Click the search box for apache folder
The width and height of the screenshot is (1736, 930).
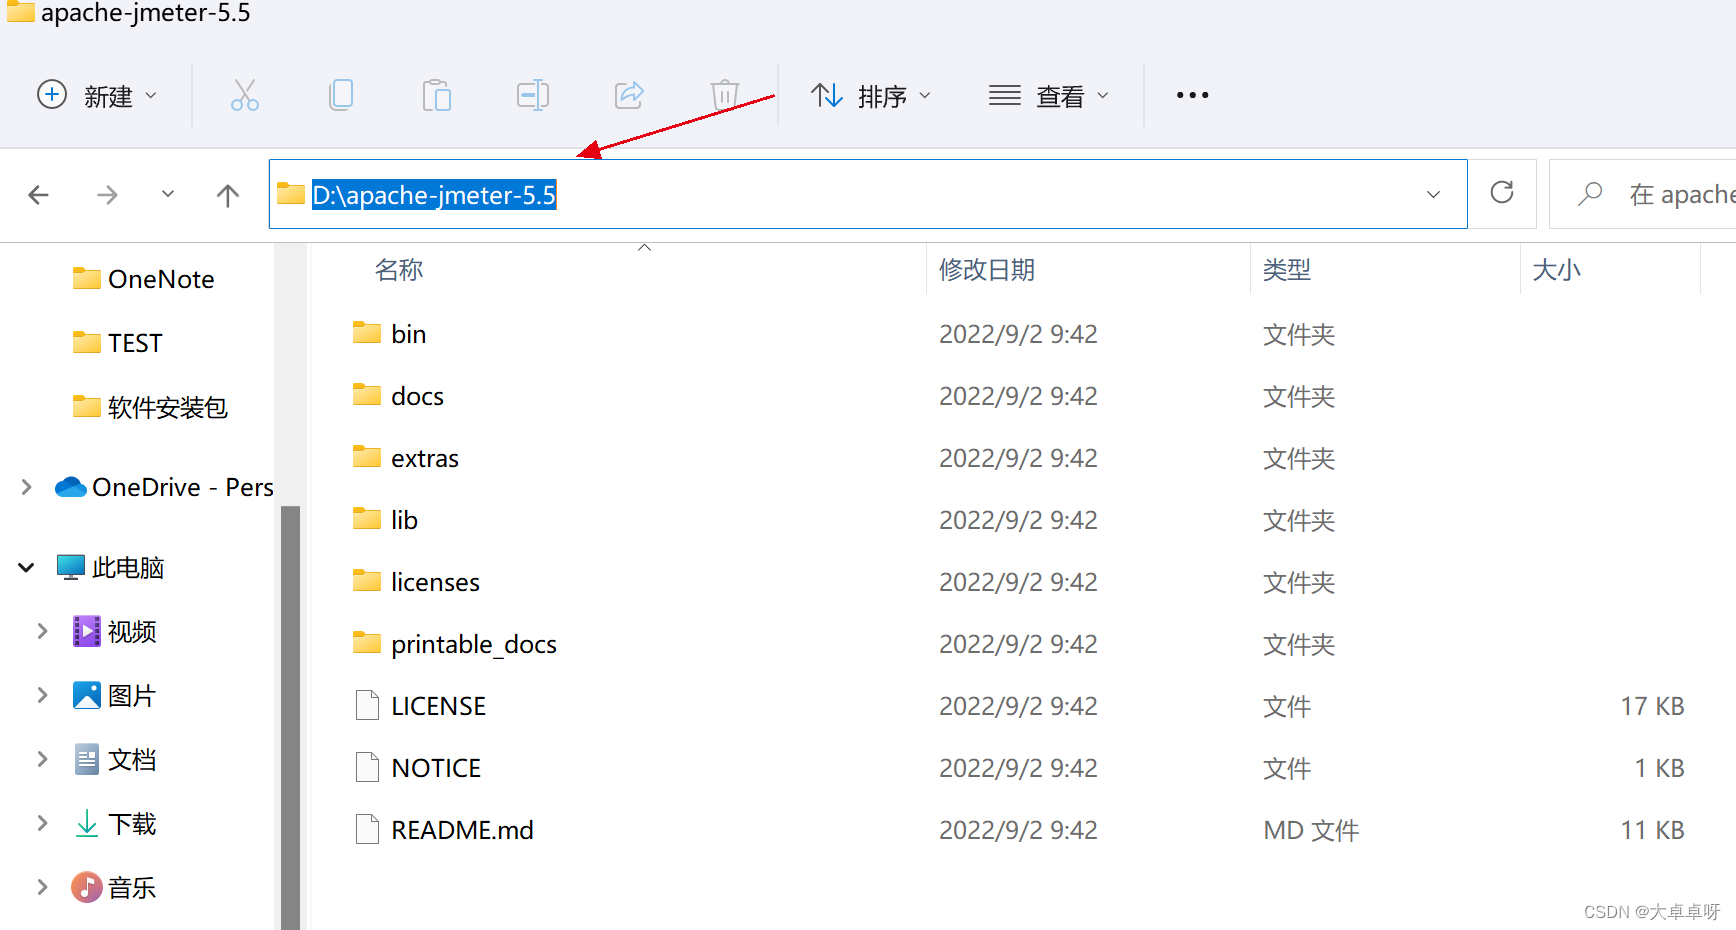tap(1642, 194)
